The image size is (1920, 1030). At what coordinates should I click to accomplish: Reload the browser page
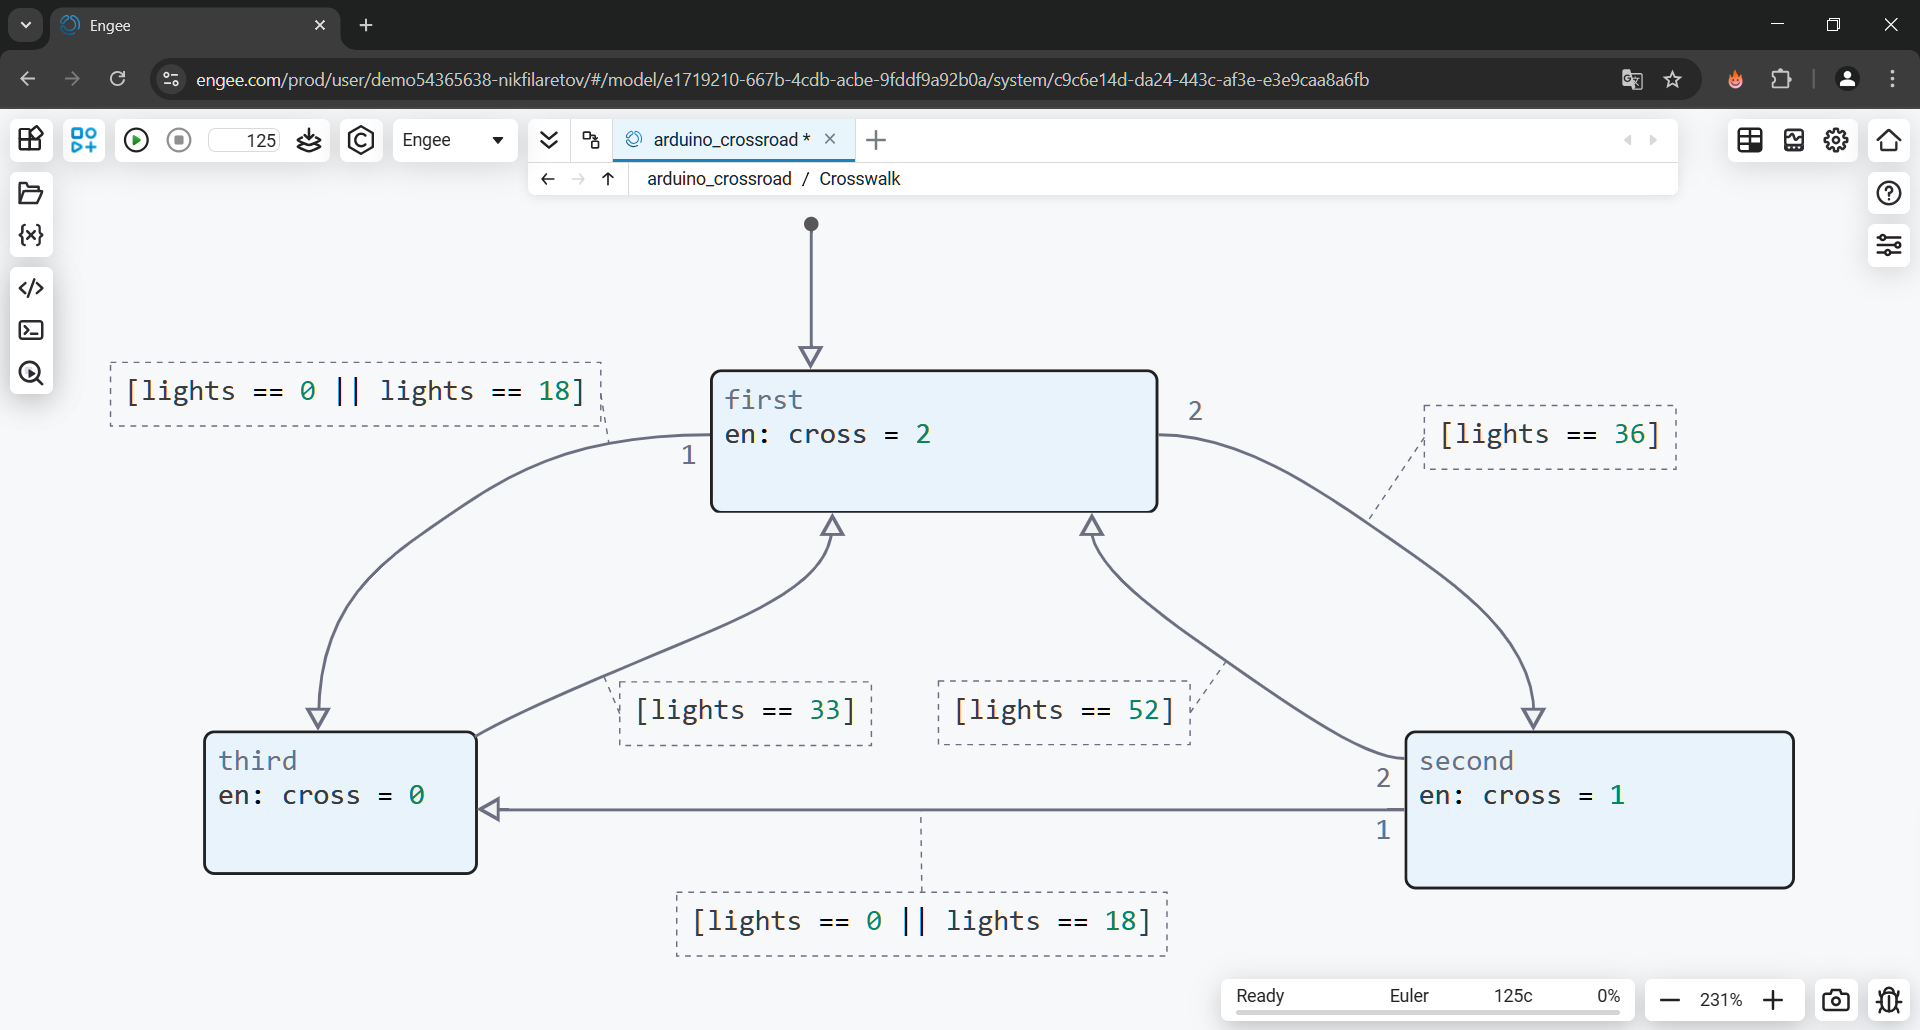117,79
